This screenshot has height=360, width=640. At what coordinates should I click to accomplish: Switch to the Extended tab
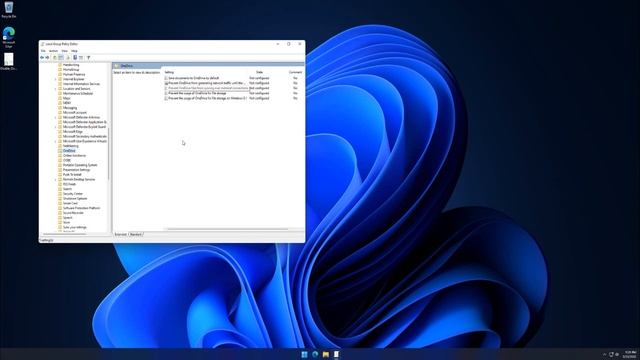coord(120,234)
